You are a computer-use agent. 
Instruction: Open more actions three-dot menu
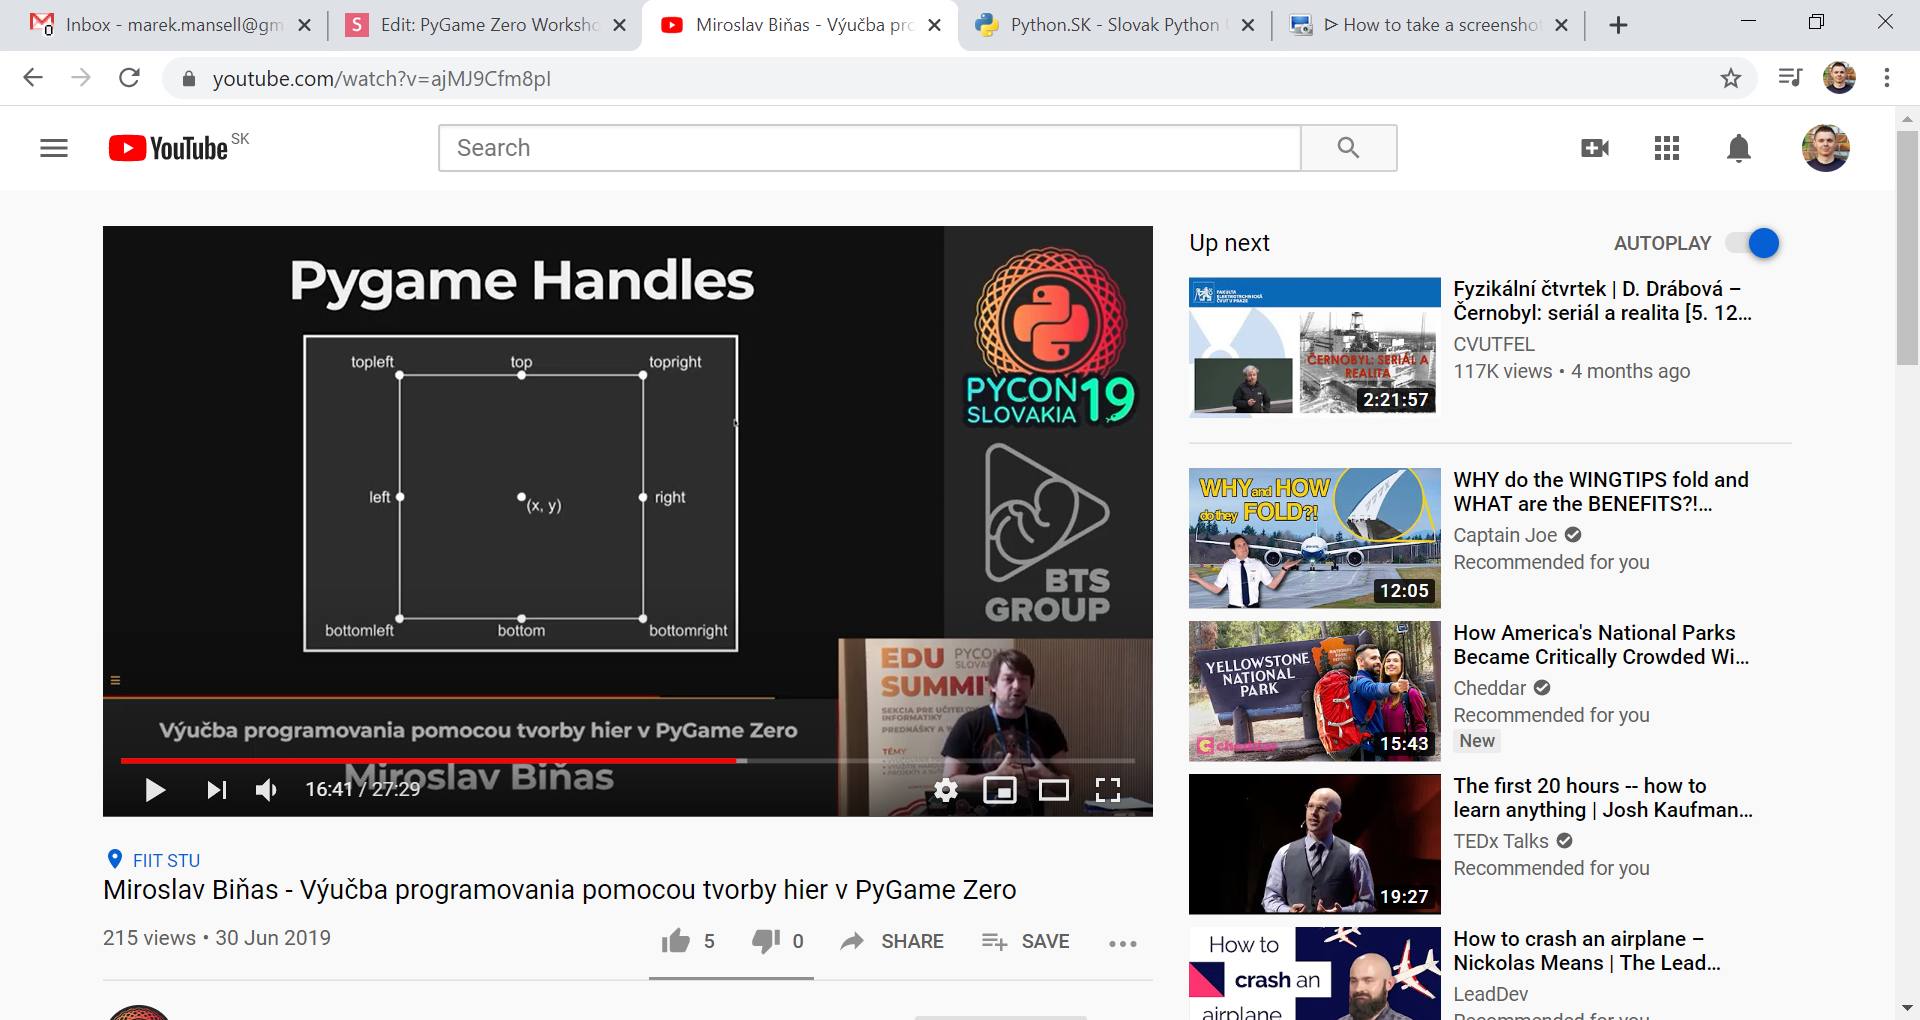pyautogui.click(x=1123, y=943)
